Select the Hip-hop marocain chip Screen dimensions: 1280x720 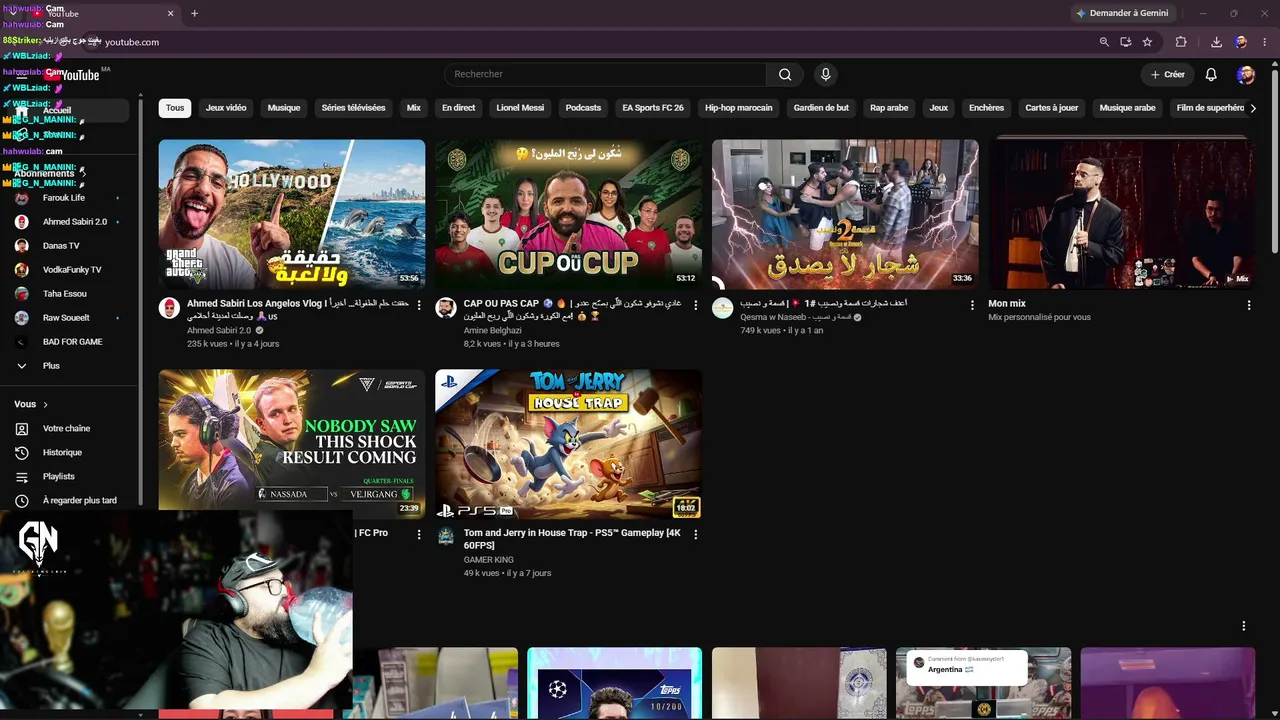[x=739, y=108]
